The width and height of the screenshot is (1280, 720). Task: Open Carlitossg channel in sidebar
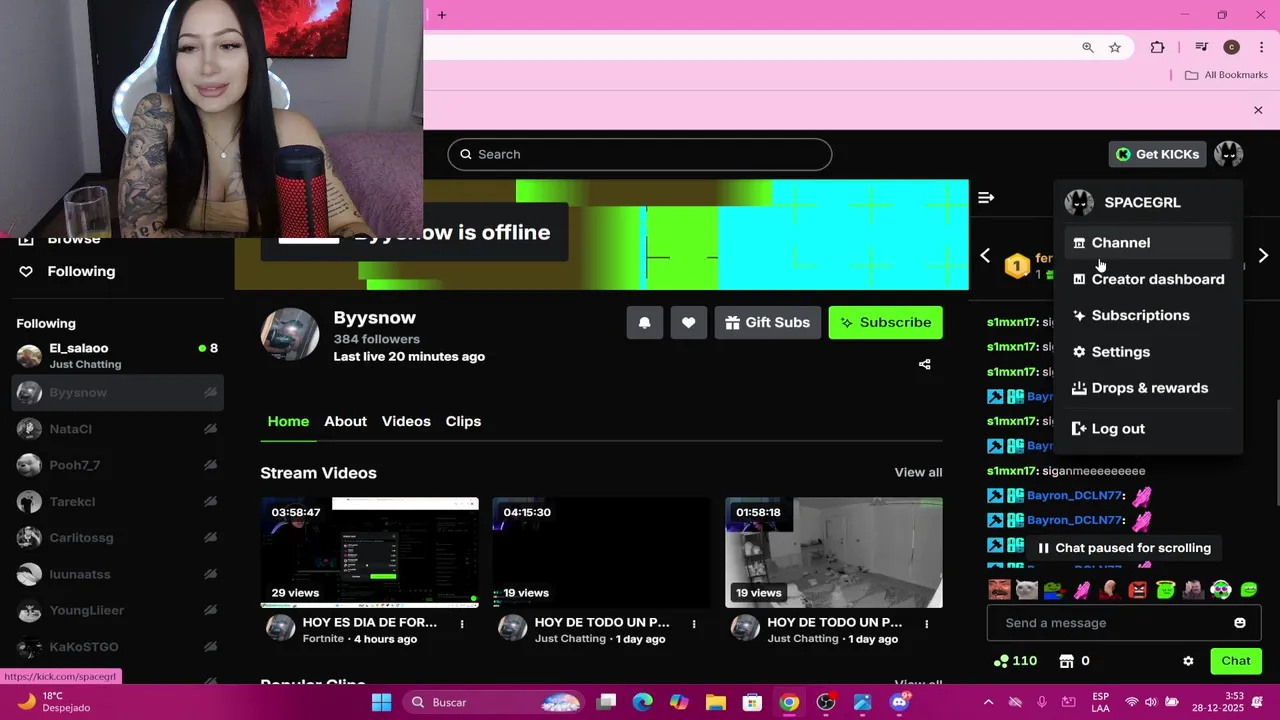[118, 538]
